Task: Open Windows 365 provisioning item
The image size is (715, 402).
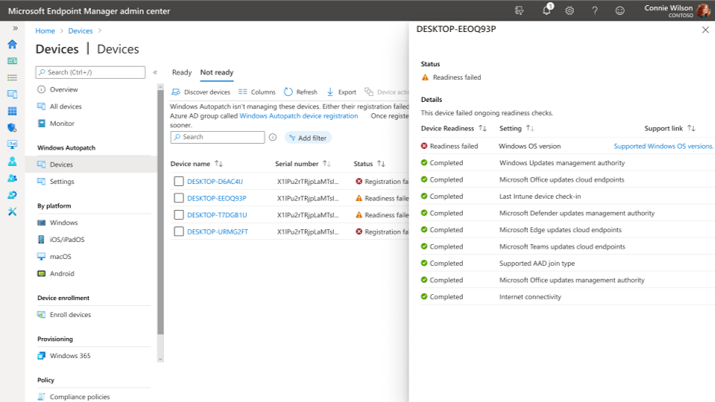Action: (70, 356)
